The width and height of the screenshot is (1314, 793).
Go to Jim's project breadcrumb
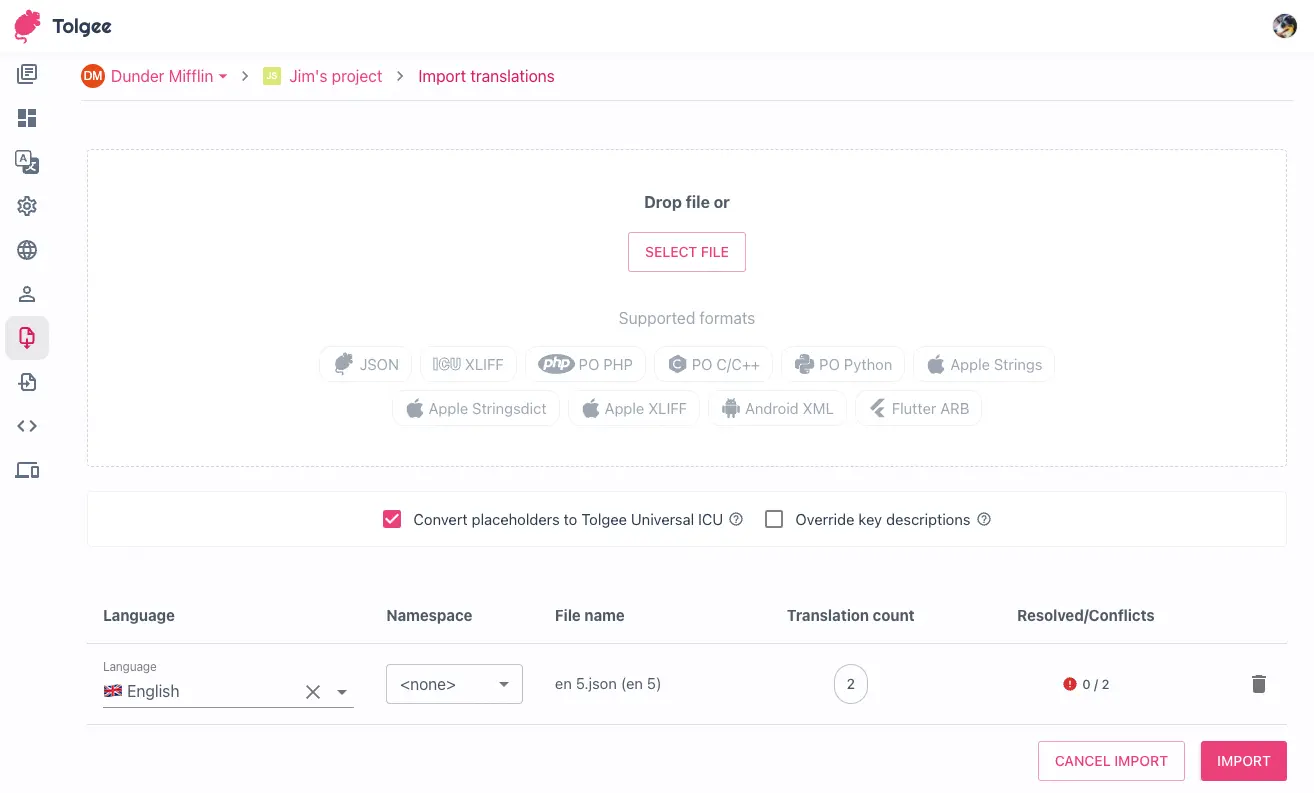pos(335,76)
